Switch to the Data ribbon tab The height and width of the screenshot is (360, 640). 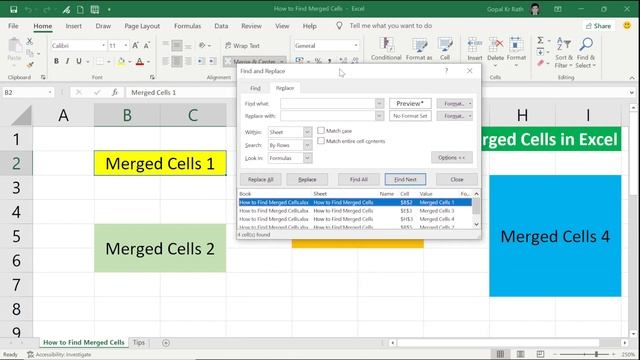pyautogui.click(x=221, y=26)
